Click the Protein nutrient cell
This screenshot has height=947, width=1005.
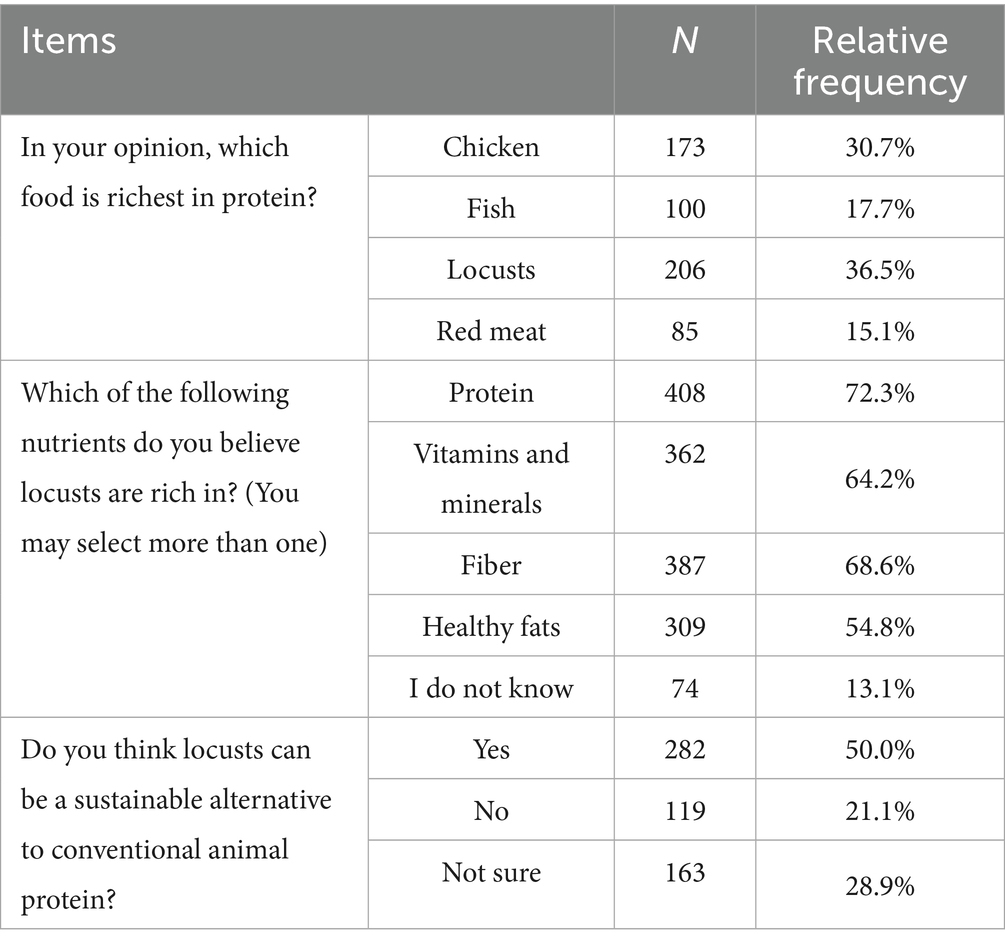(x=491, y=392)
